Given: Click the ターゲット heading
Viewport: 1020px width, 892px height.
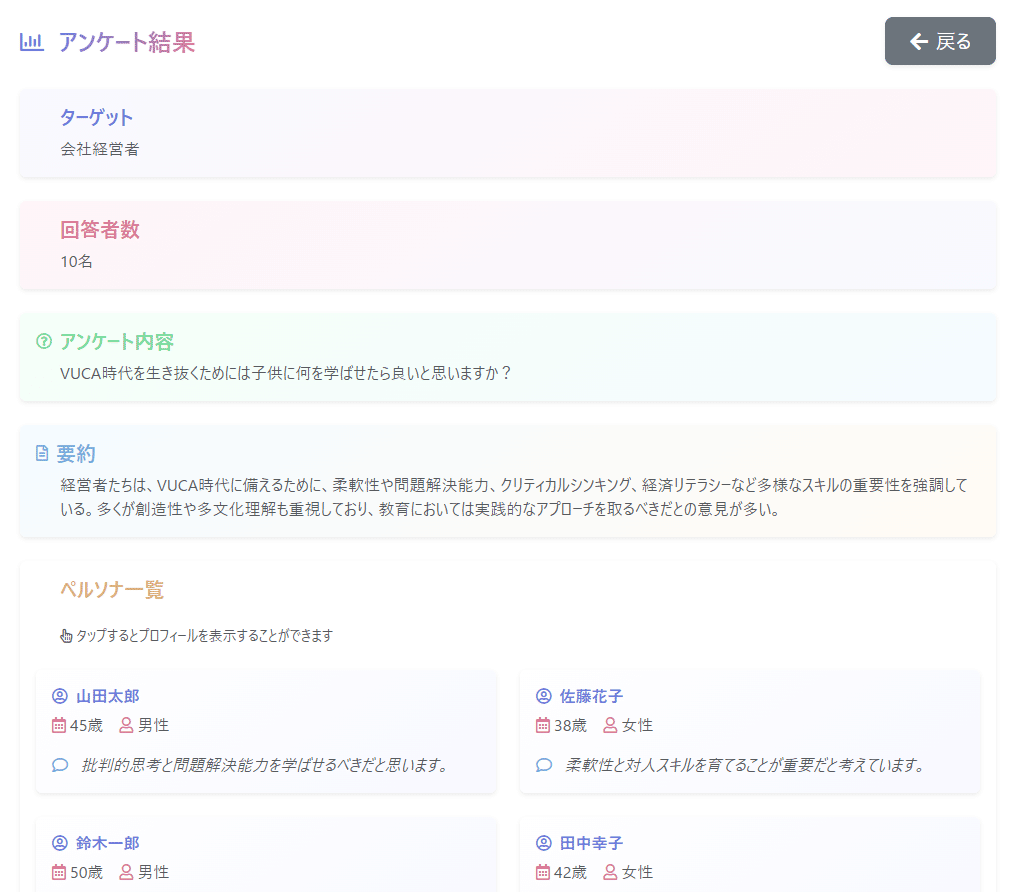Looking at the screenshot, I should click(x=96, y=117).
